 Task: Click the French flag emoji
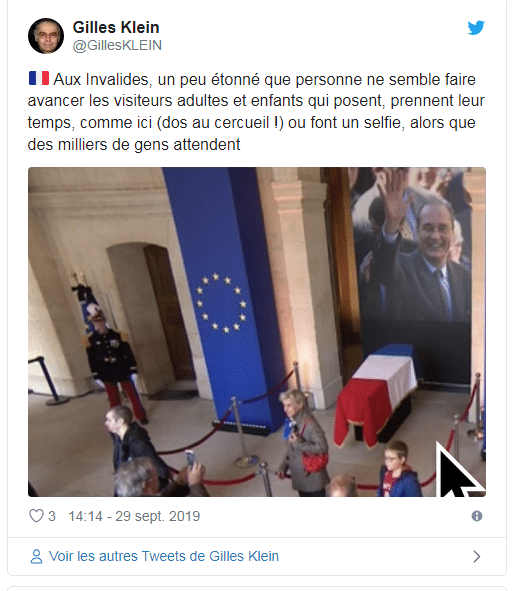(x=39, y=78)
